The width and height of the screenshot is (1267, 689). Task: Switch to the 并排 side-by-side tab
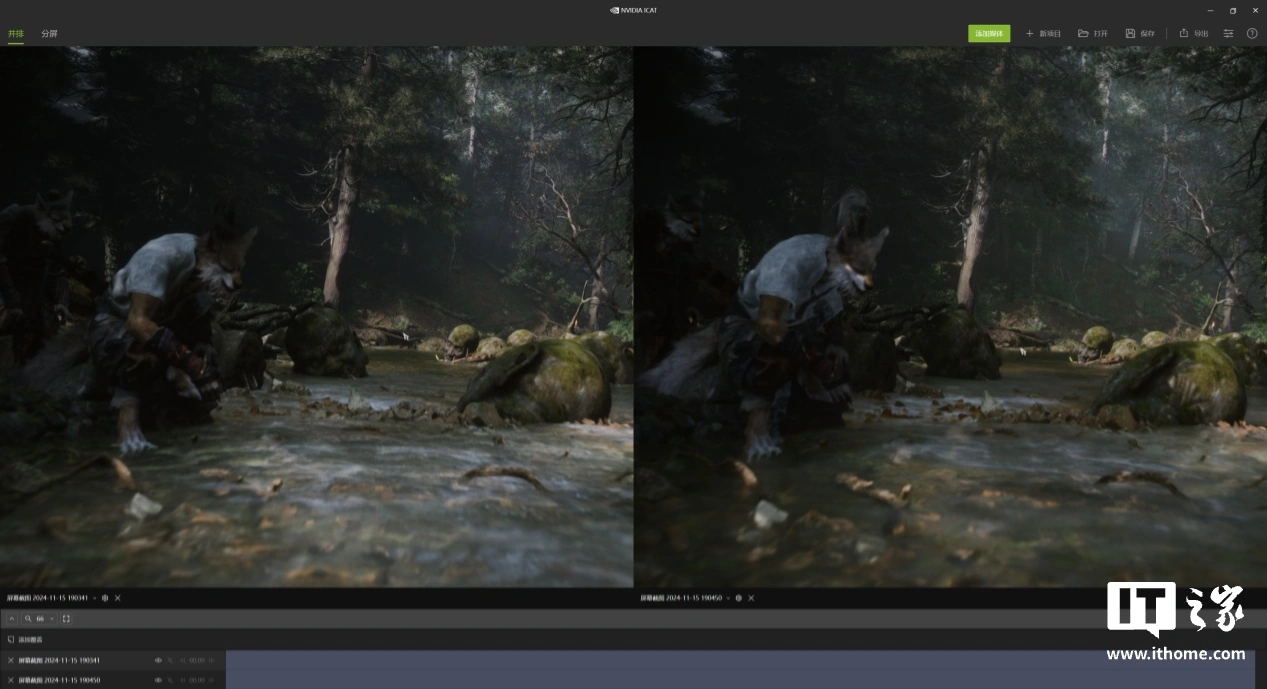[16, 33]
